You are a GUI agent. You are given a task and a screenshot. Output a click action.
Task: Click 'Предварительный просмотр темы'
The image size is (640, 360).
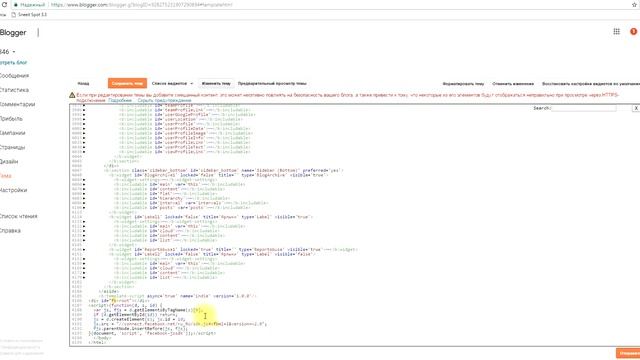[x=272, y=83]
